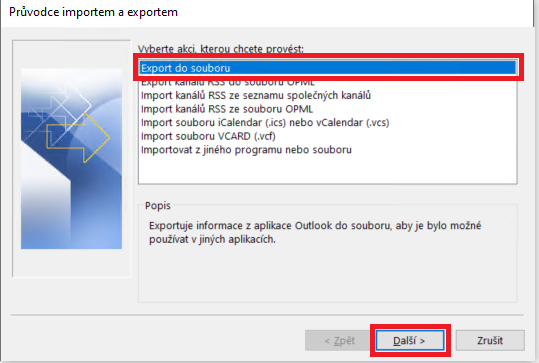Click blank area inside the Popis box
The height and width of the screenshot is (363, 539).
tap(328, 275)
